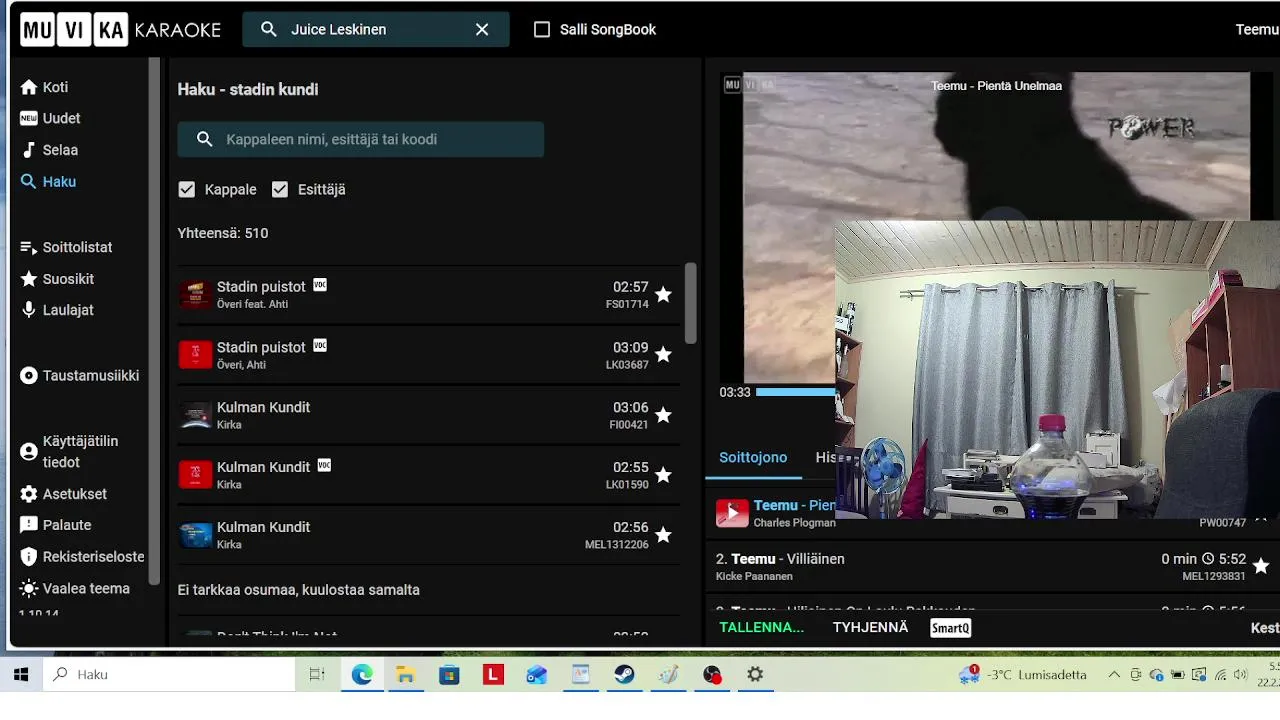
Task: Switch to Vaalea teema light theme
Action: (75, 589)
